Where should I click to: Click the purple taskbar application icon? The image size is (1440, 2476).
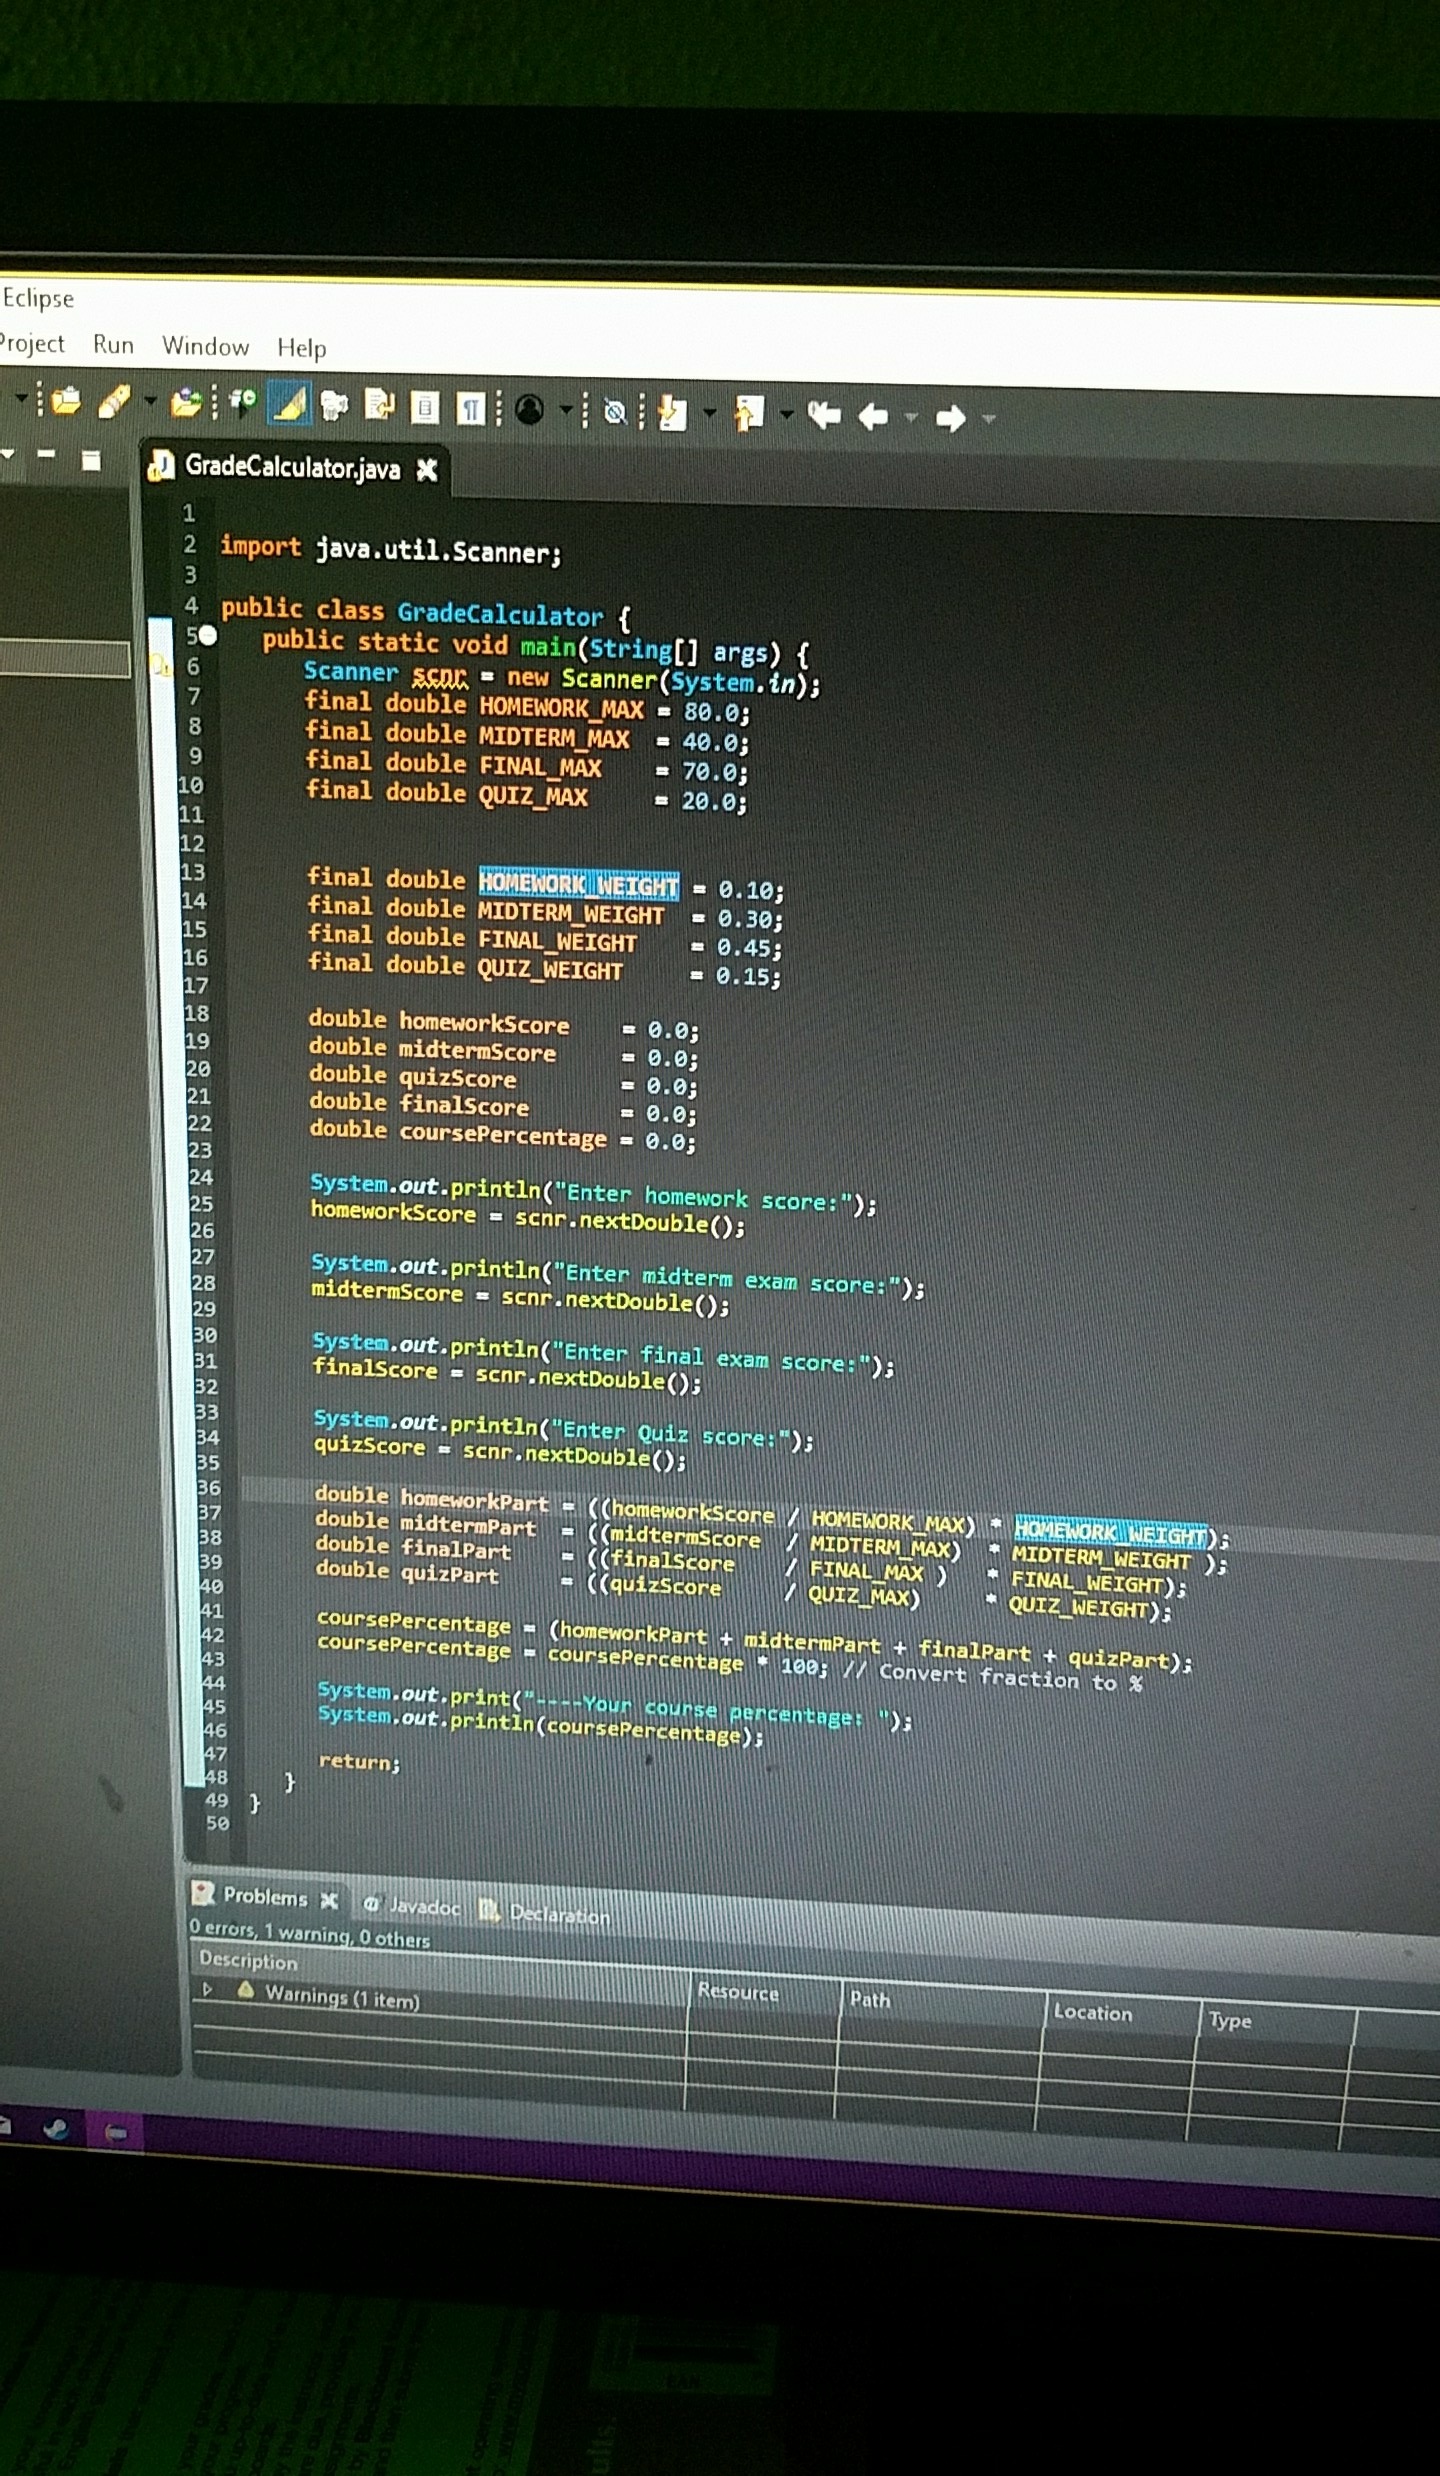pyautogui.click(x=116, y=2133)
